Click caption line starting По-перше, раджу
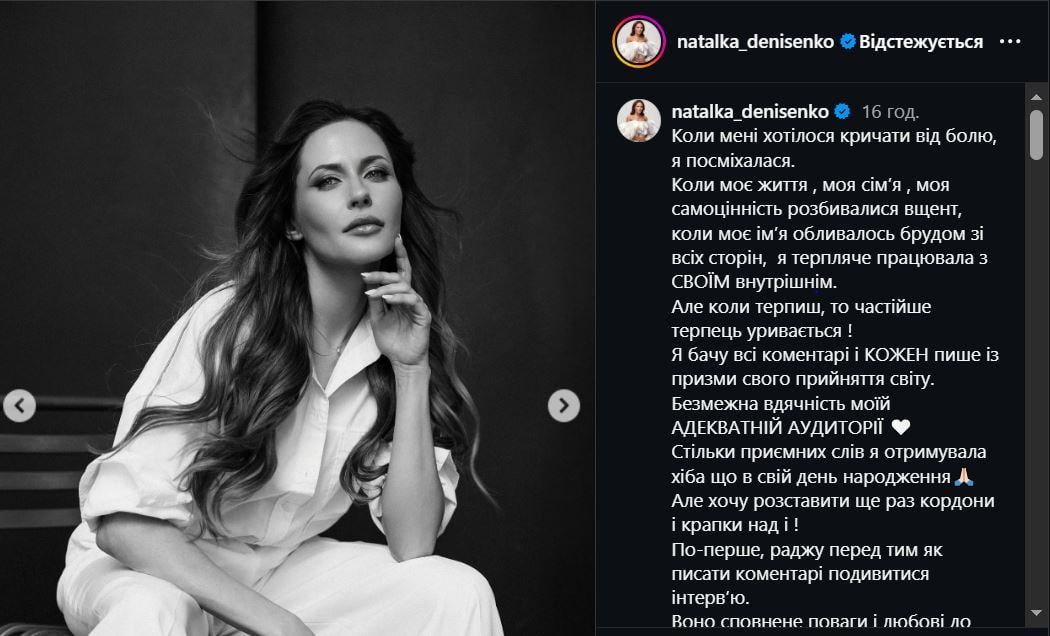1050x636 pixels. (807, 550)
